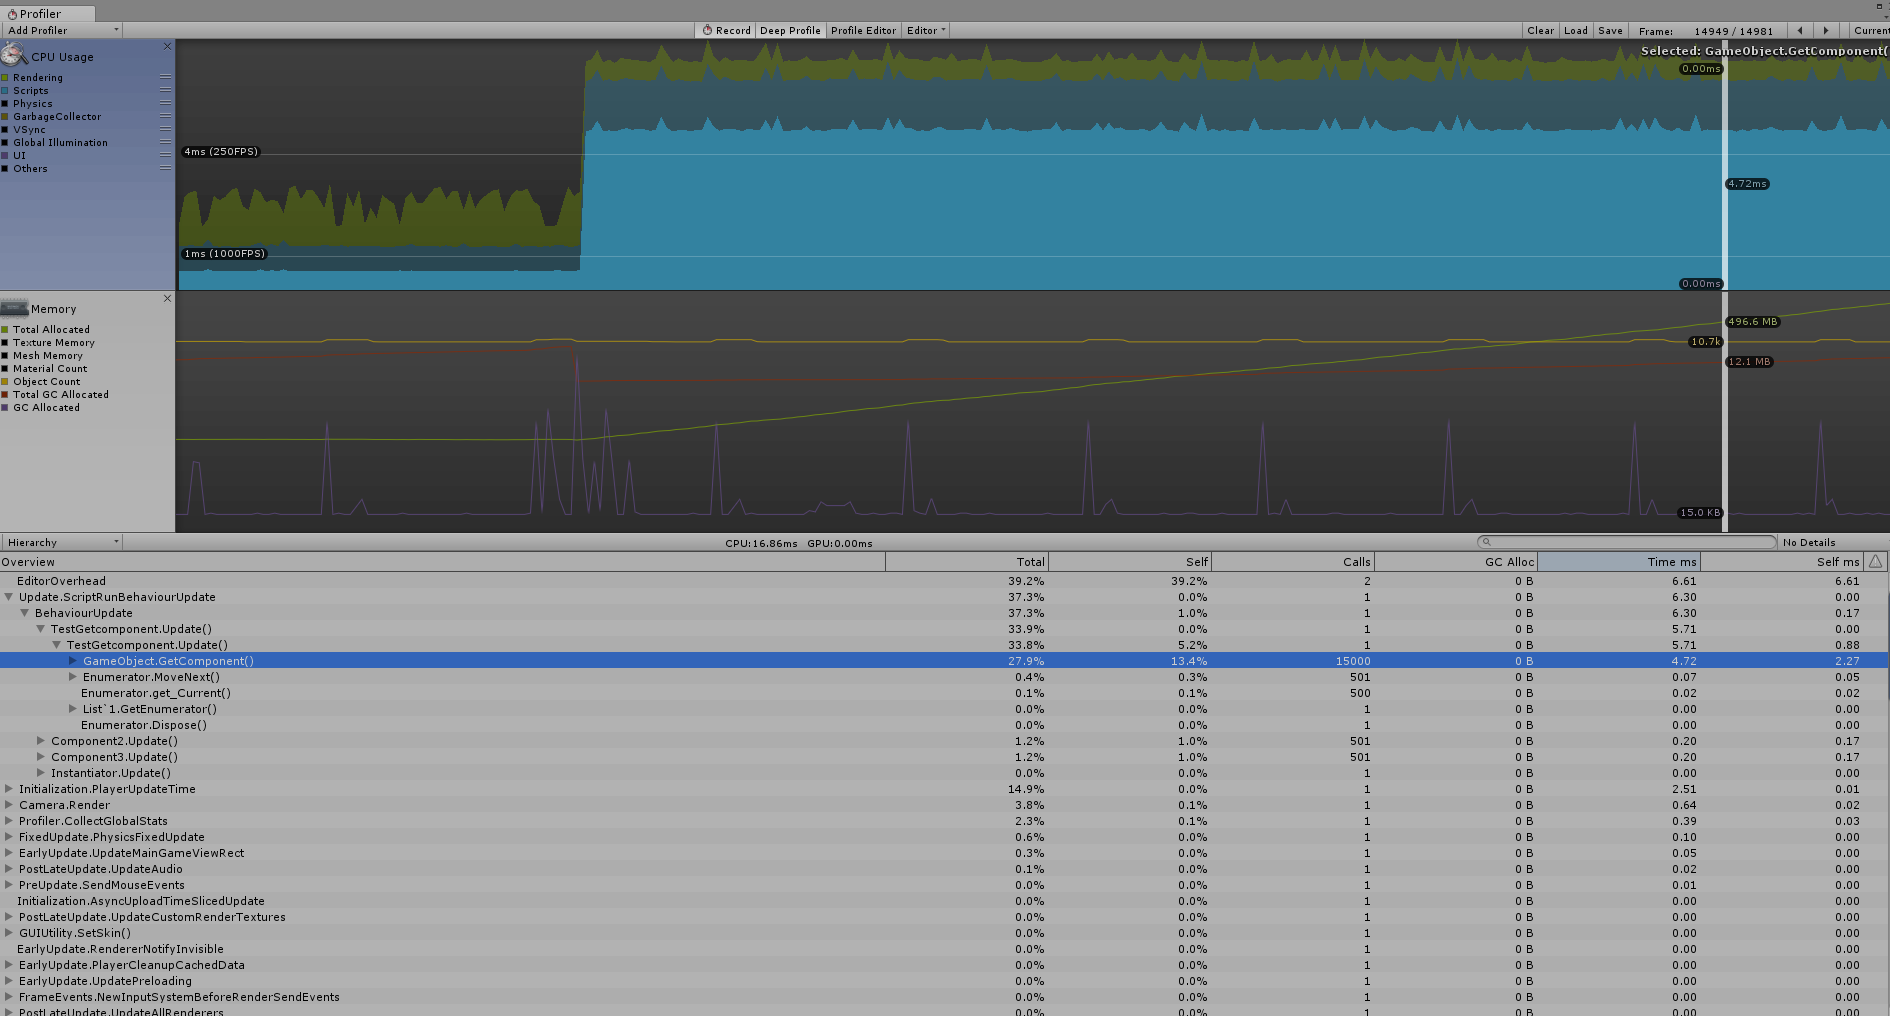Click the Physics reorder handle
1890x1016 pixels.
pyautogui.click(x=165, y=103)
